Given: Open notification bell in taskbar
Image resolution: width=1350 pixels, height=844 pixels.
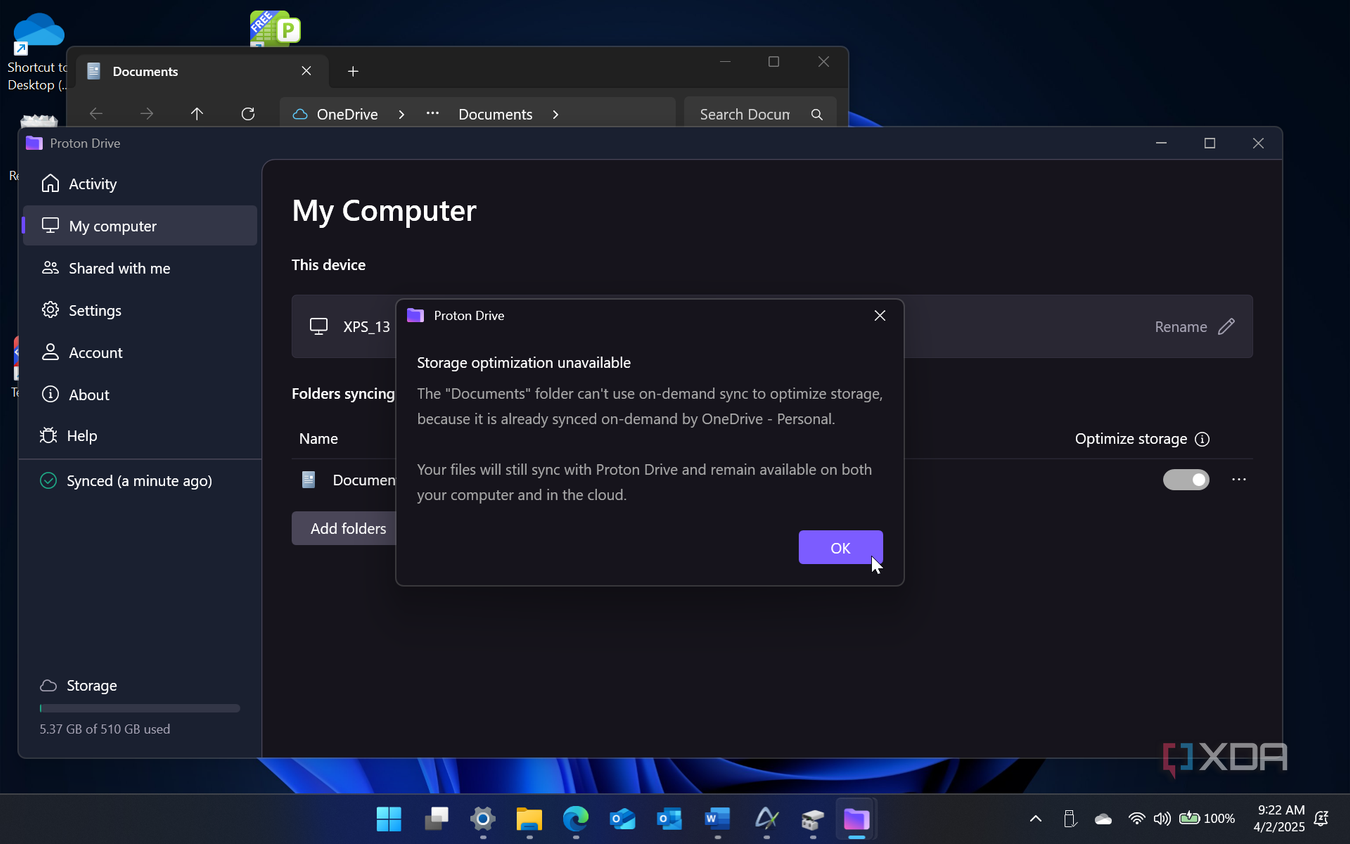Looking at the screenshot, I should pos(1322,819).
